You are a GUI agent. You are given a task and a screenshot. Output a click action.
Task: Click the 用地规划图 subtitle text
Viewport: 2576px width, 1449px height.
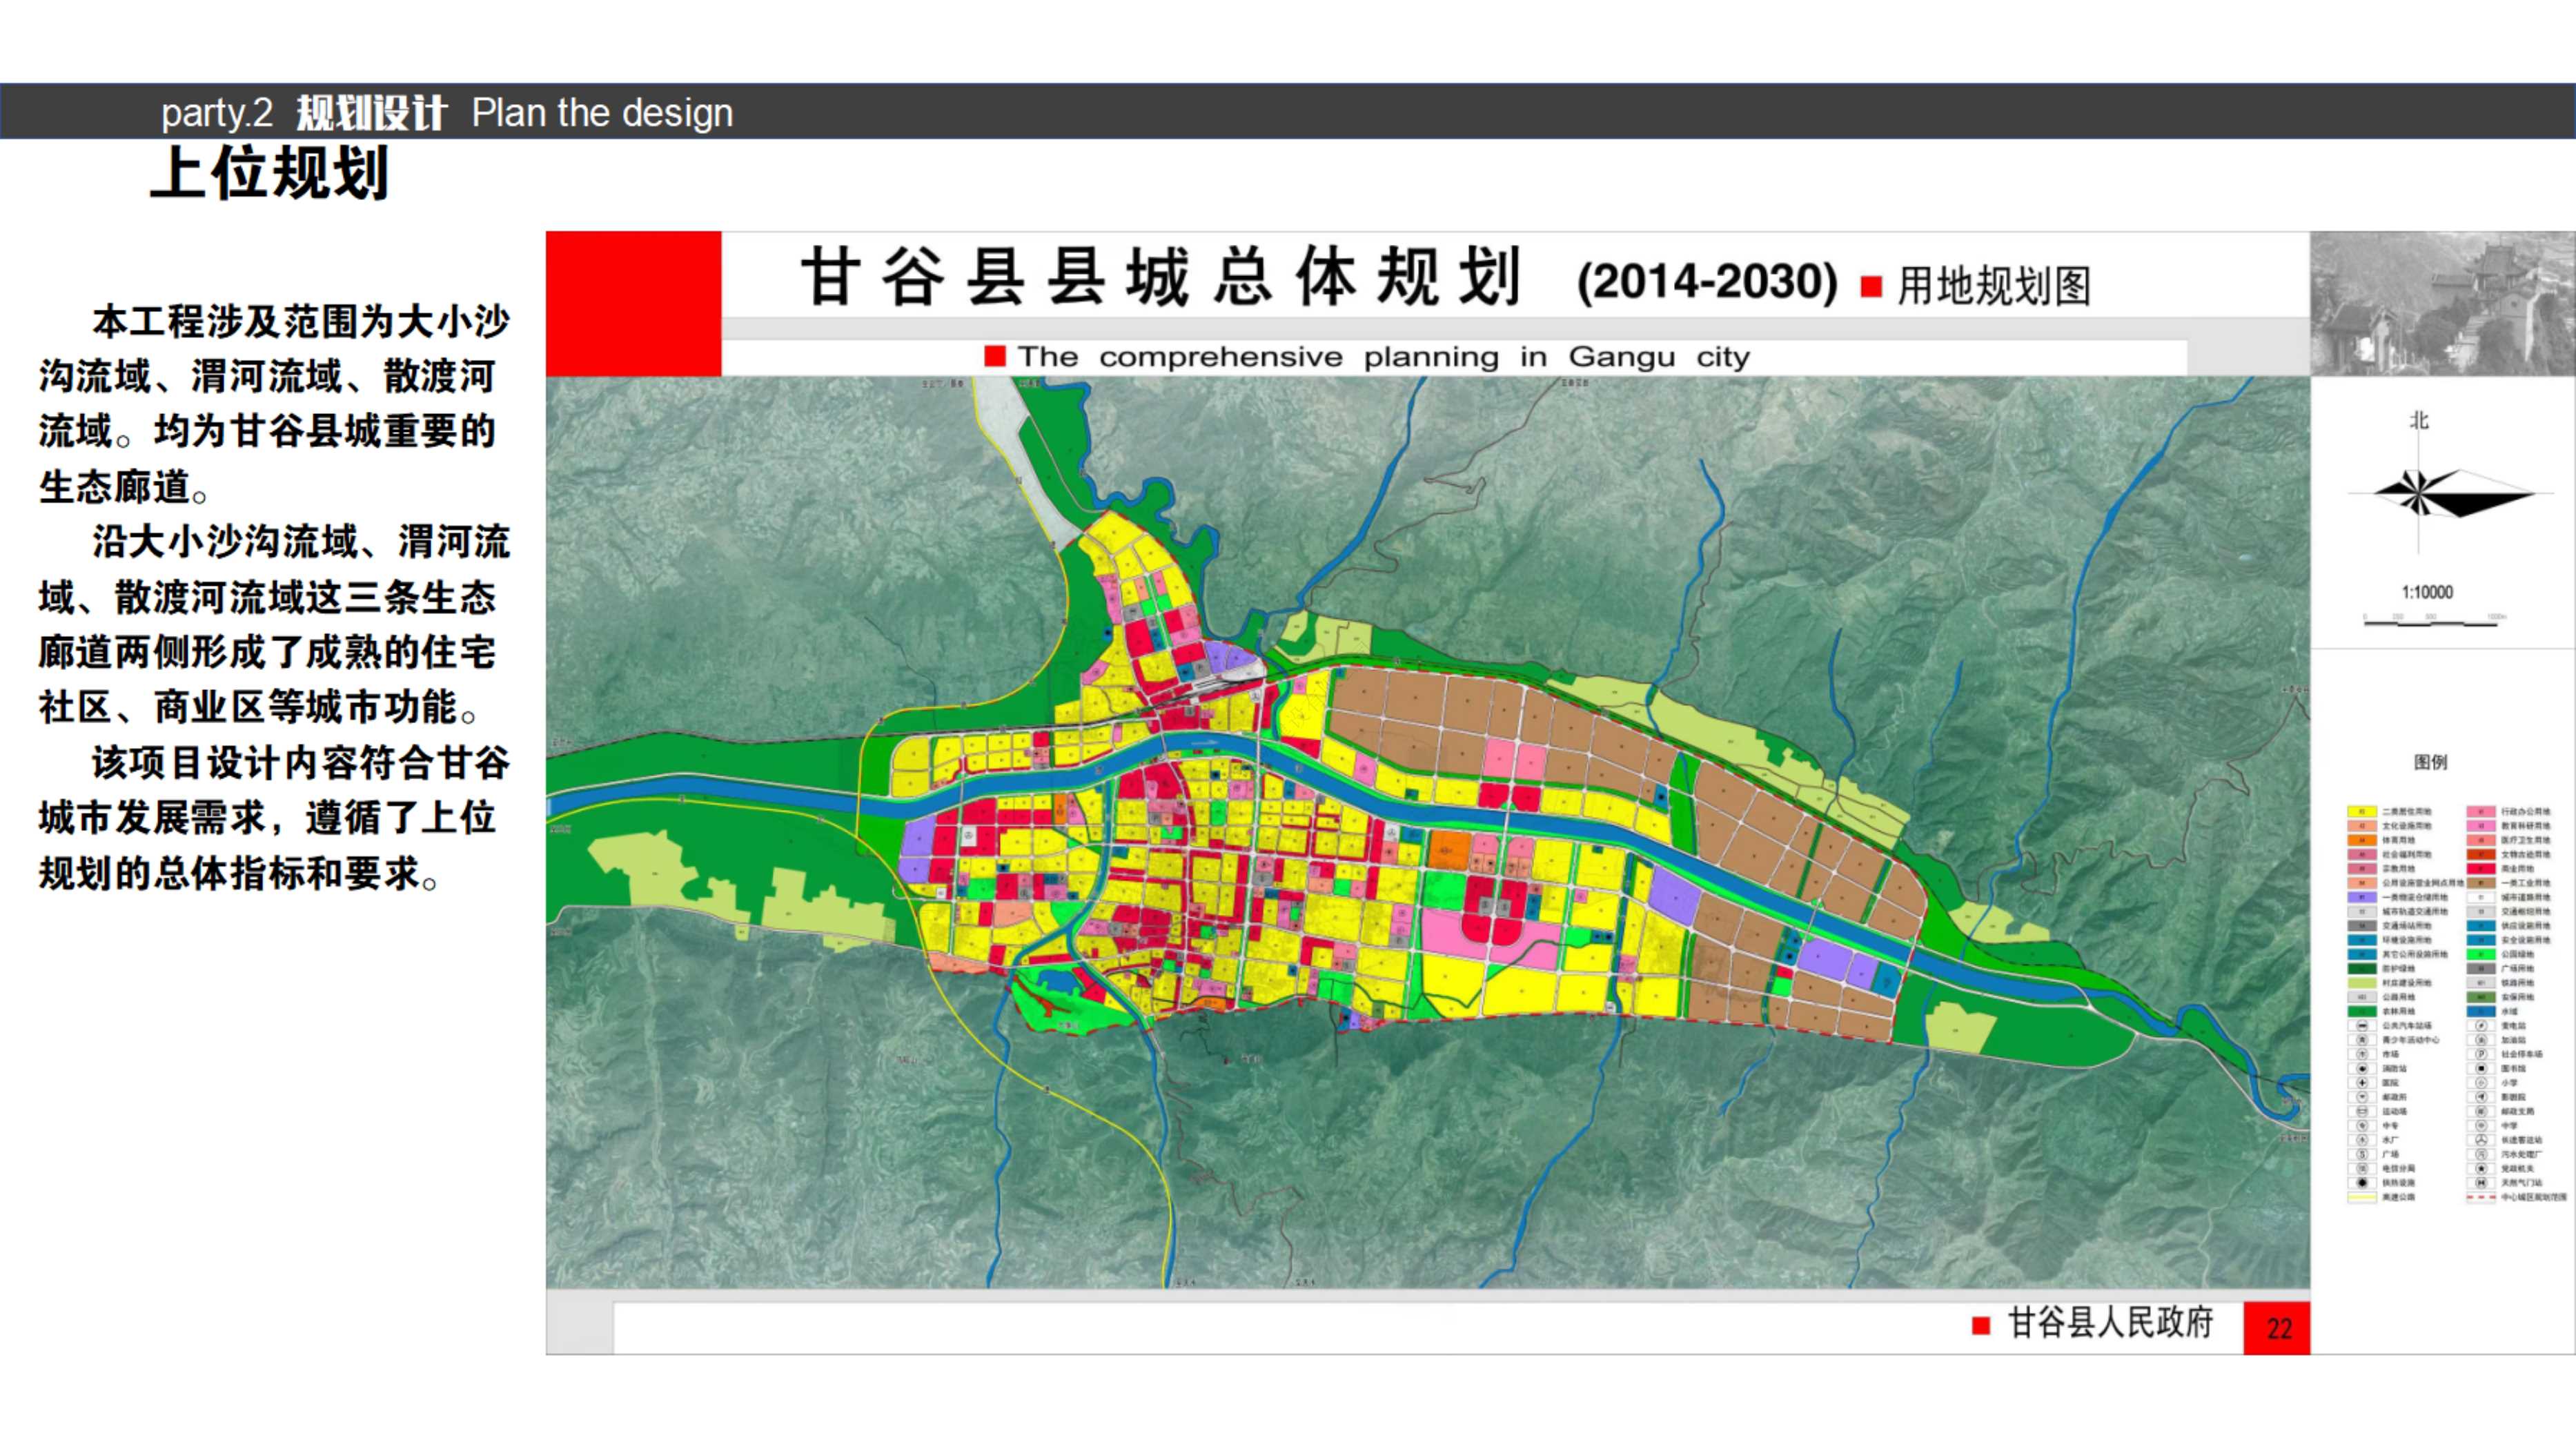pos(1994,286)
